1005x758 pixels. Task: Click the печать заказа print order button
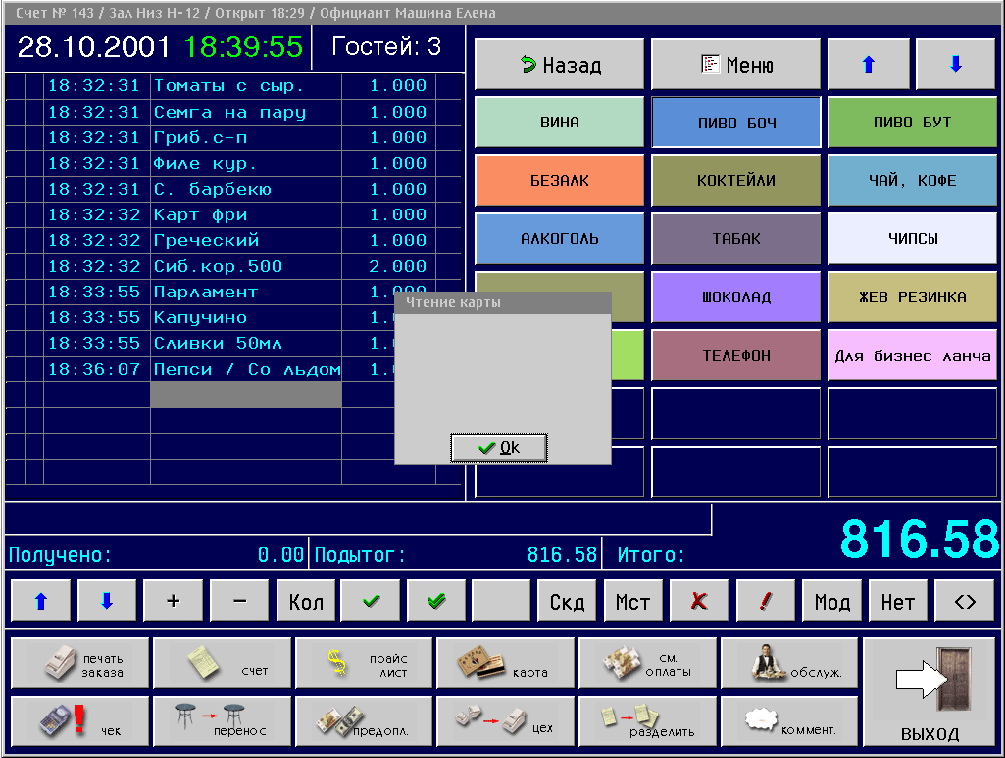point(80,664)
